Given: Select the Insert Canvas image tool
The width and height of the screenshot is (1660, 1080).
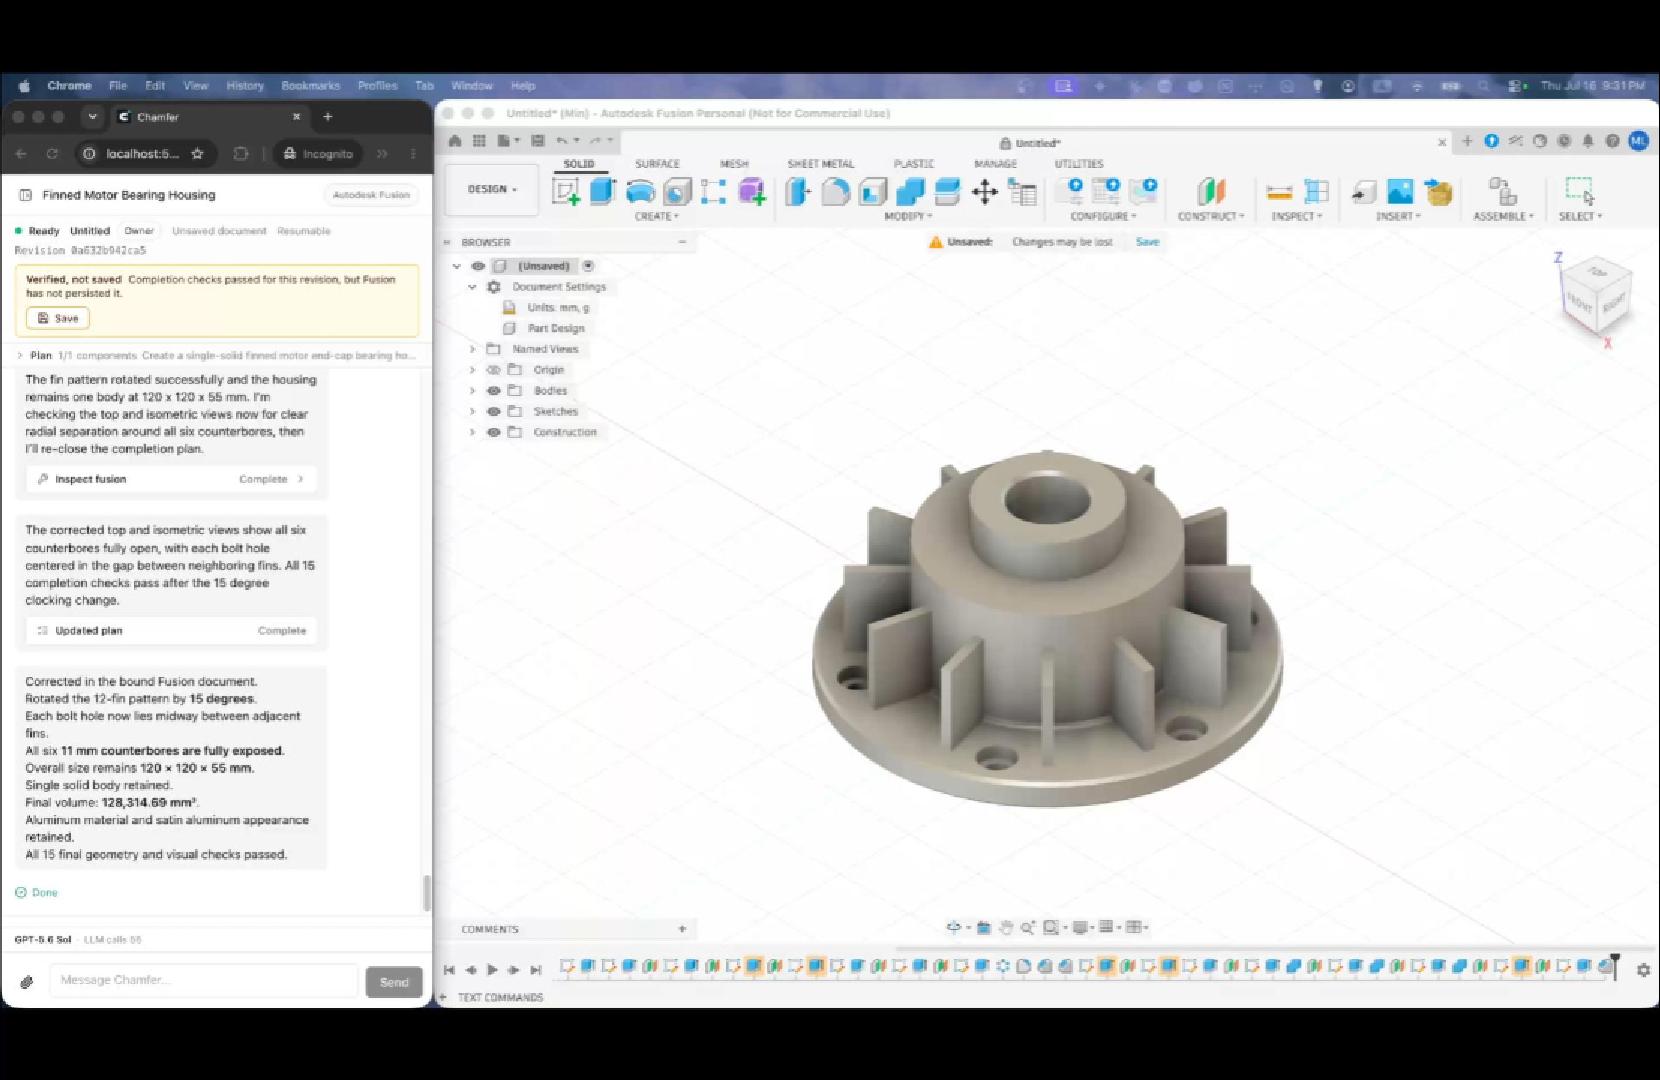Looking at the screenshot, I should [x=1401, y=191].
